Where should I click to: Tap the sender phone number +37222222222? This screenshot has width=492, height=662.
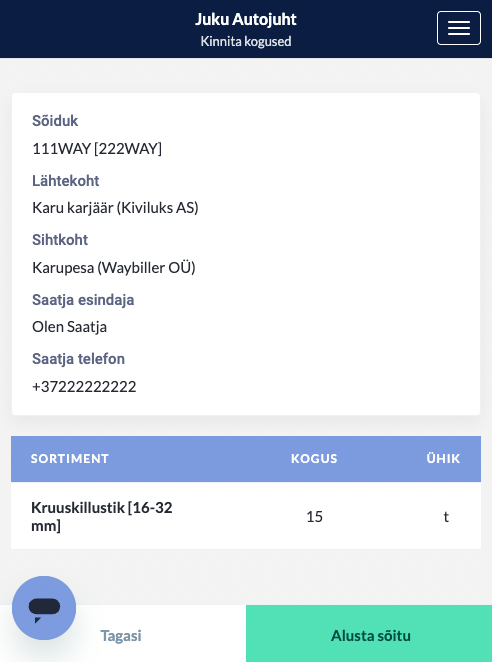pos(84,387)
